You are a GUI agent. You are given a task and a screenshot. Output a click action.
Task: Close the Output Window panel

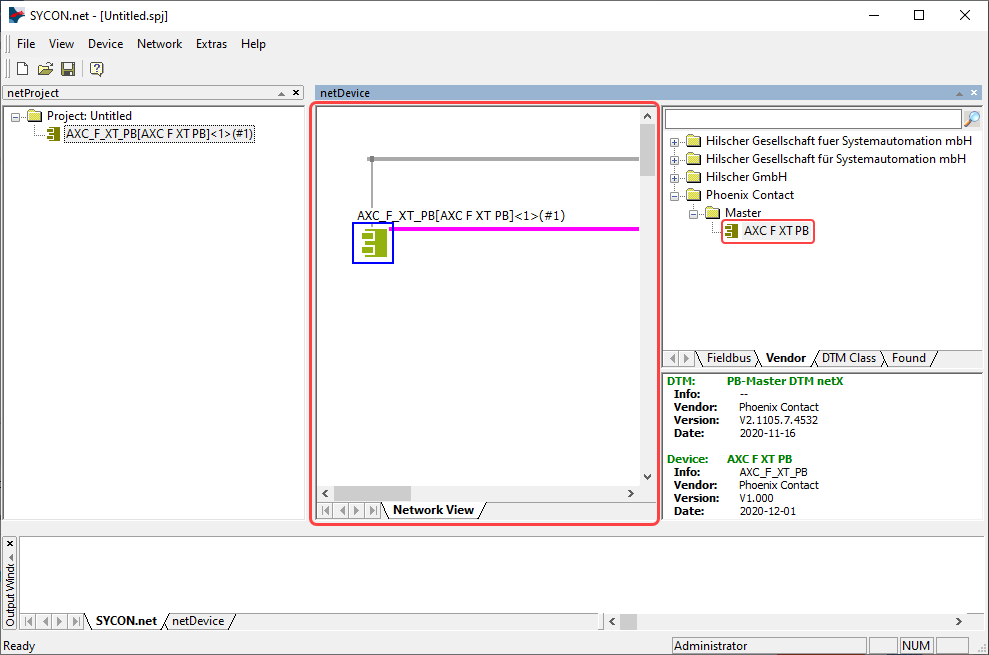click(x=9, y=543)
